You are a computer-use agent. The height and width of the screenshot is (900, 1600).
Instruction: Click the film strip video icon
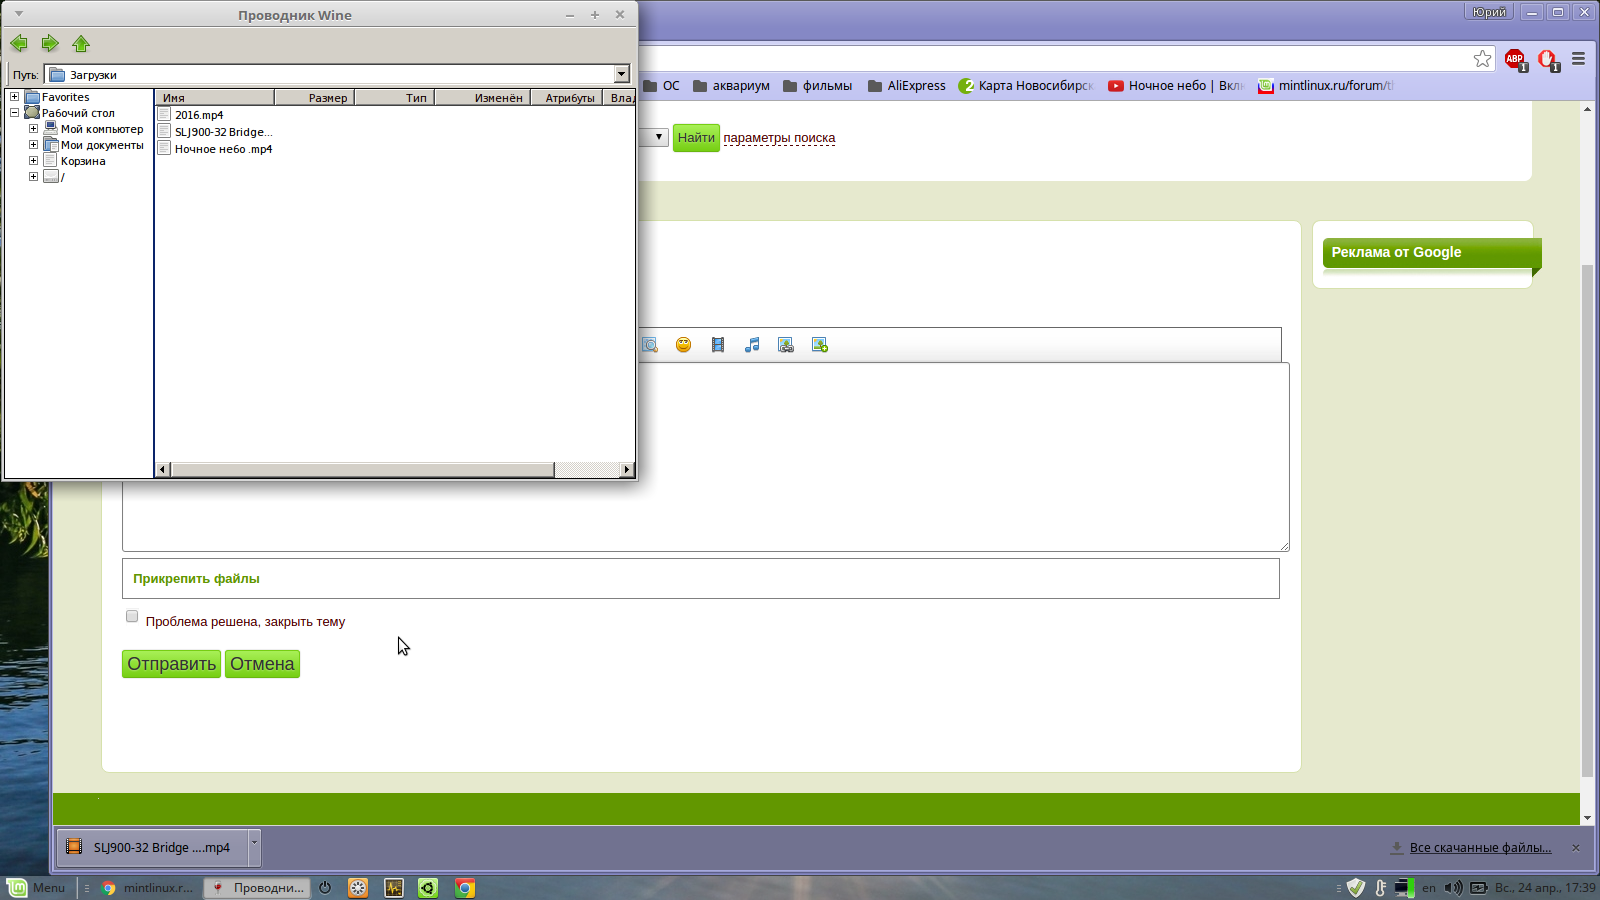click(718, 345)
